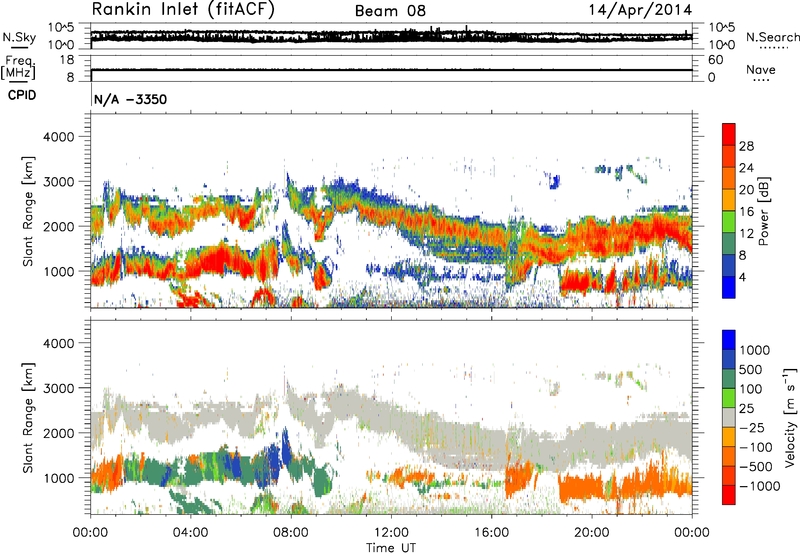Viewport: 800px width, 554px height.
Task: Click the '28' Power scale value
Action: (x=746, y=146)
